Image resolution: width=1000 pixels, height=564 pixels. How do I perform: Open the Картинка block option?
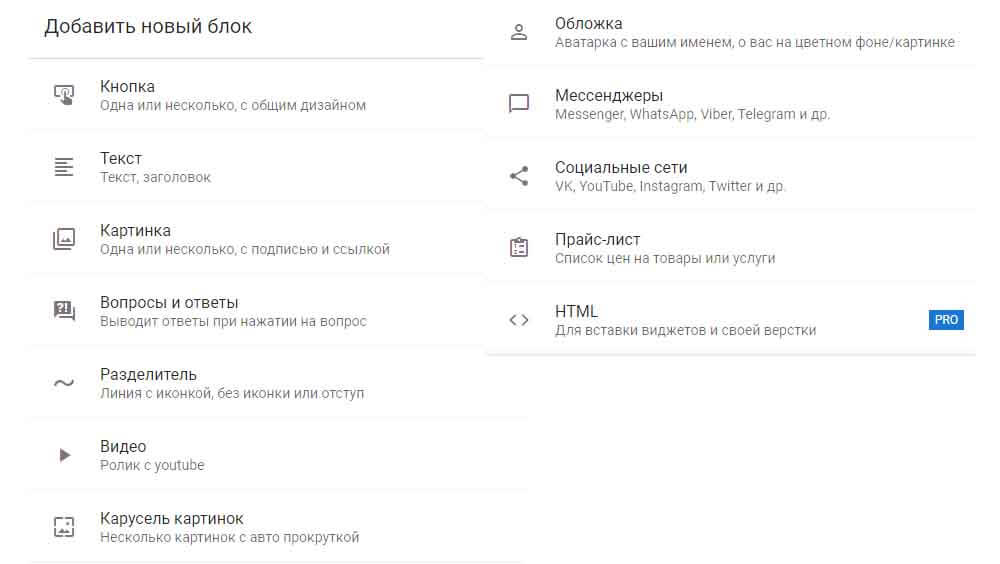pyautogui.click(x=135, y=231)
